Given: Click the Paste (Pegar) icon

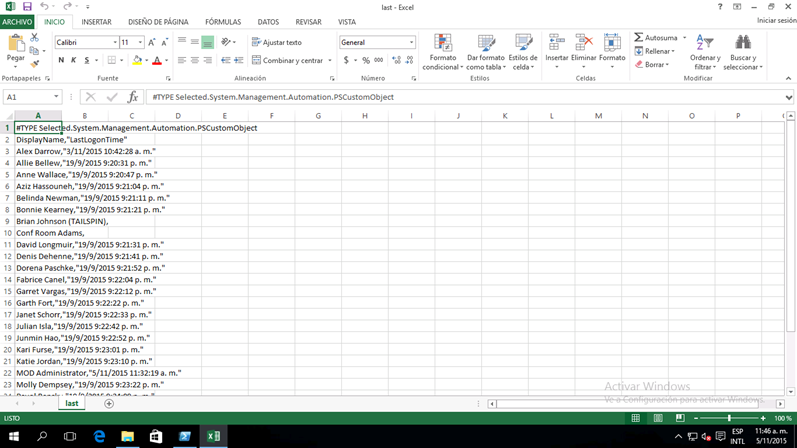Looking at the screenshot, I should pos(16,44).
